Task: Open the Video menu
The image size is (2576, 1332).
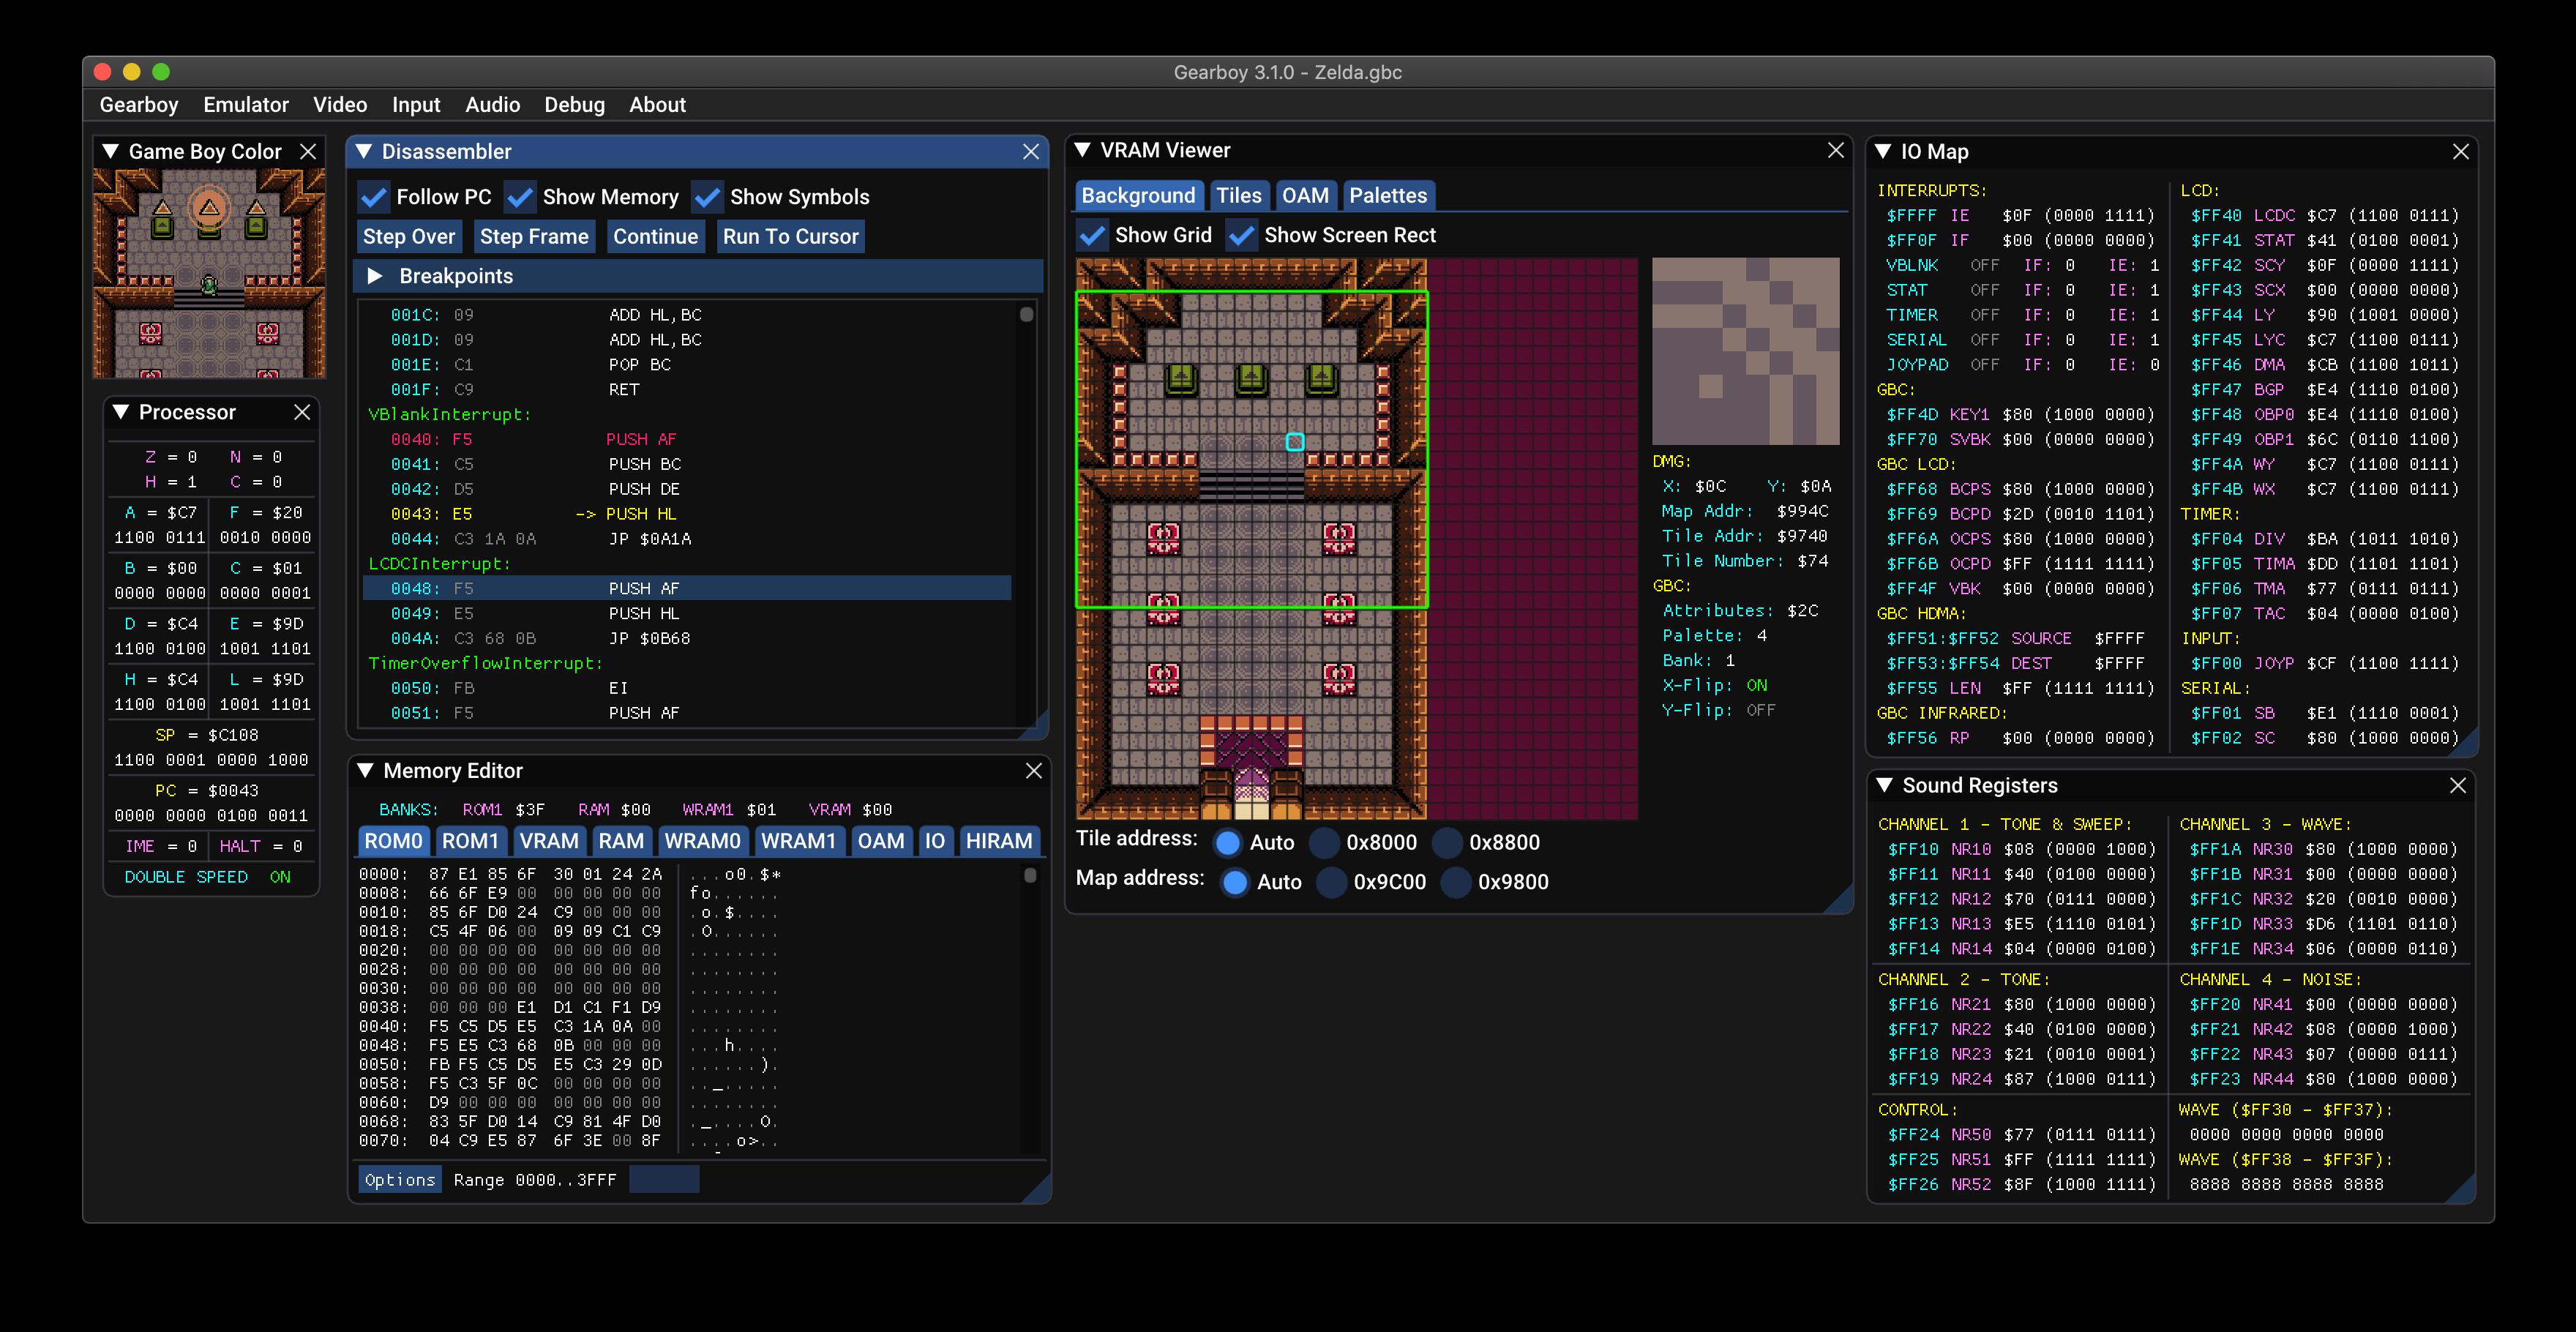Action: coord(340,104)
